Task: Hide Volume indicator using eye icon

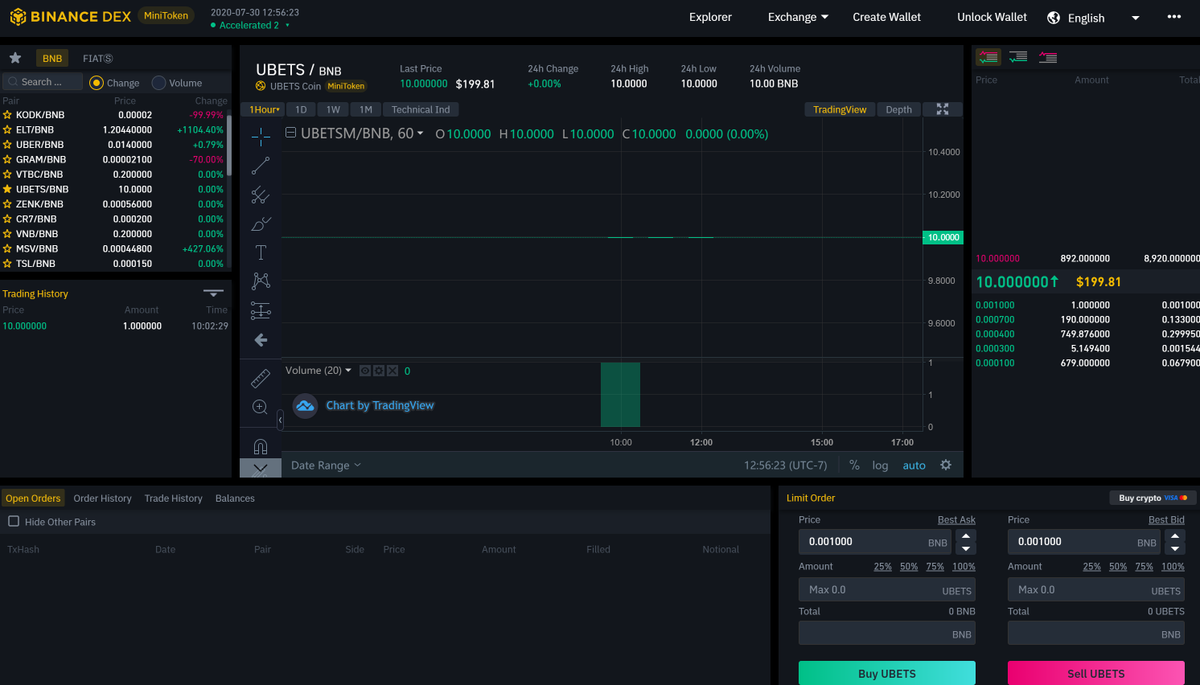Action: 365,371
